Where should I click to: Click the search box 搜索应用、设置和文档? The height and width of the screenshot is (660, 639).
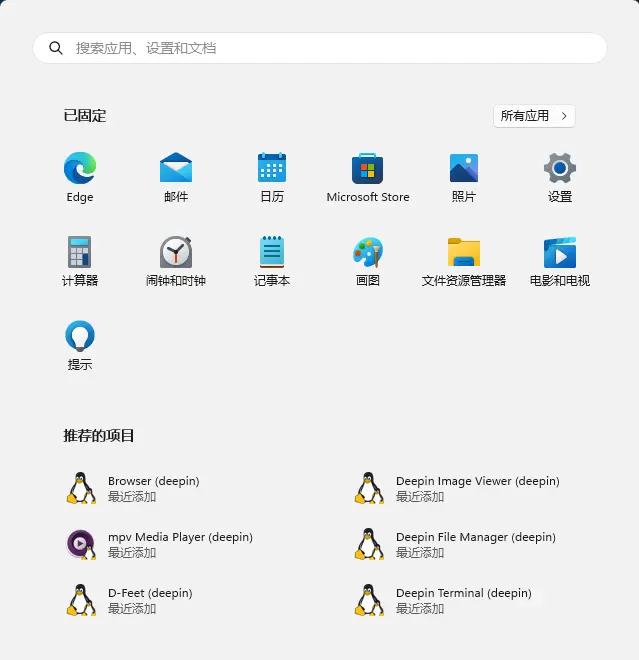320,48
